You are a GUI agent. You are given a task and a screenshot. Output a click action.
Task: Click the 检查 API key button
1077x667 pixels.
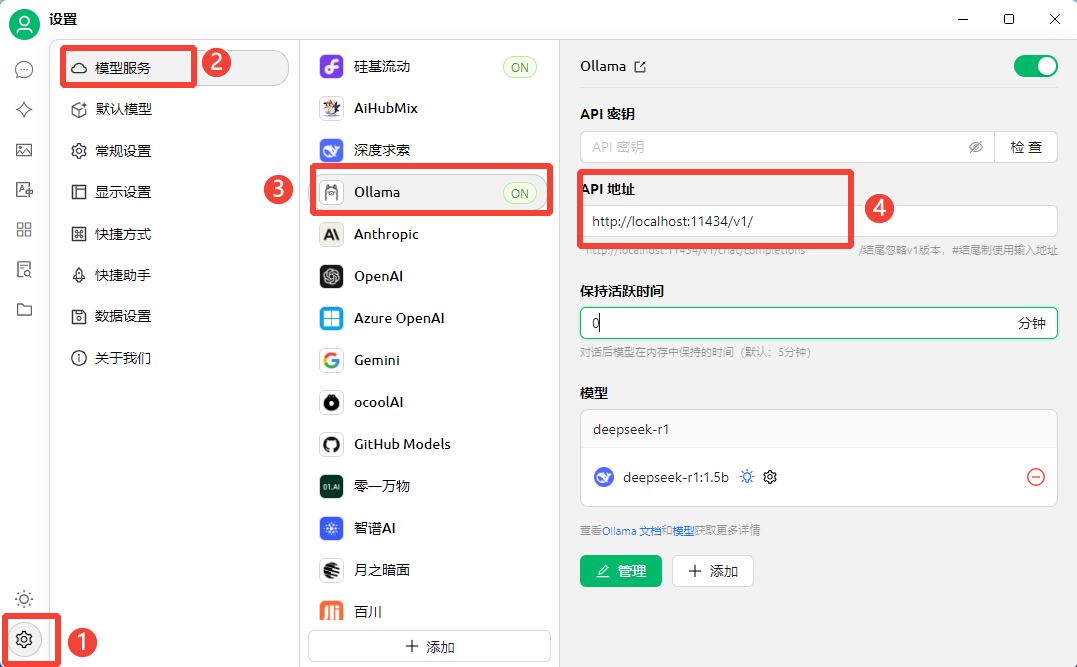pyautogui.click(x=1025, y=147)
